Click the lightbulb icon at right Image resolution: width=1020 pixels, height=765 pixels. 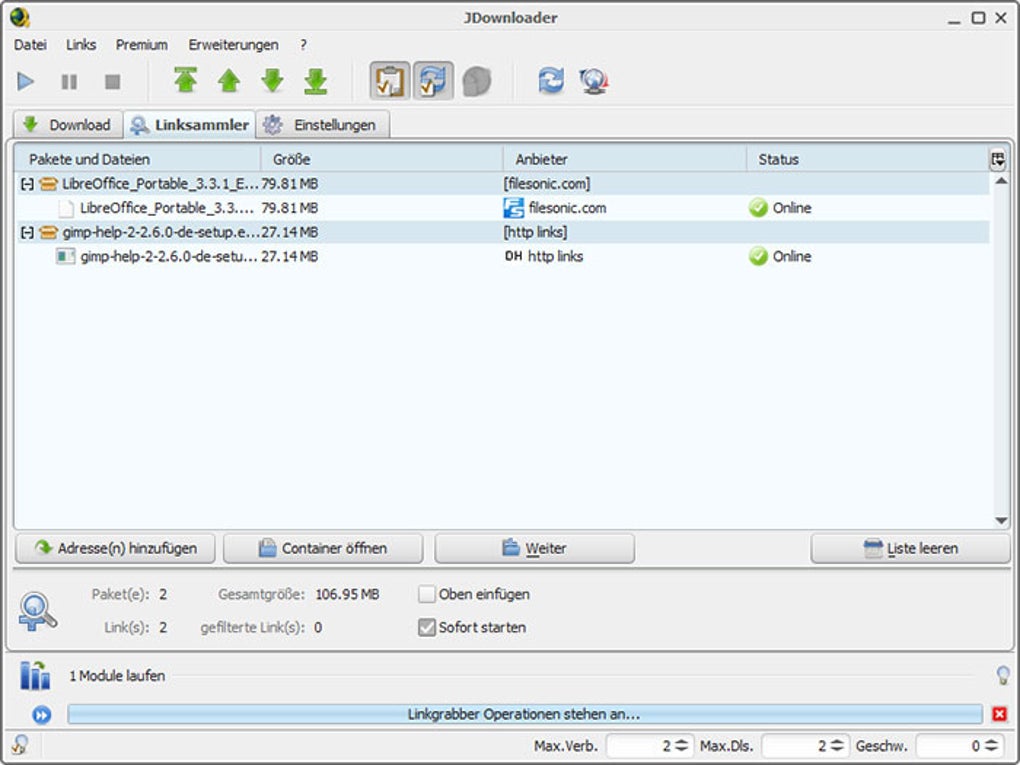[1002, 675]
